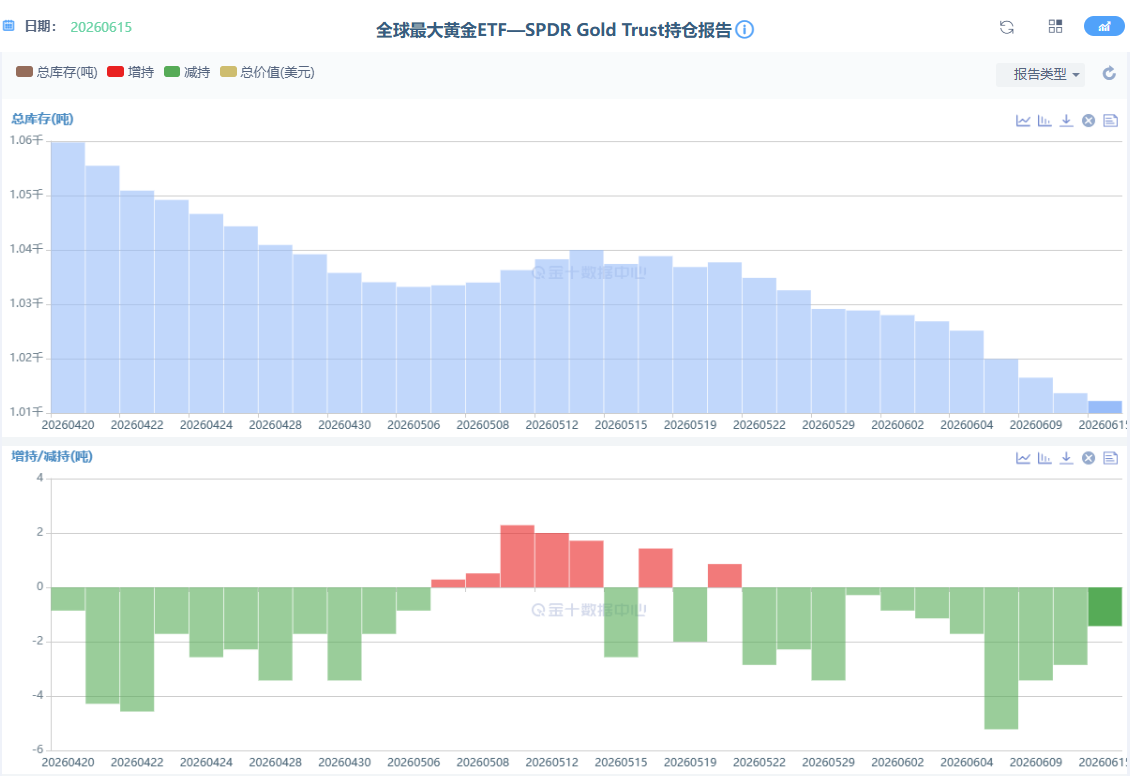Open the calendar icon beside 日期
The image size is (1130, 776).
click(9, 26)
